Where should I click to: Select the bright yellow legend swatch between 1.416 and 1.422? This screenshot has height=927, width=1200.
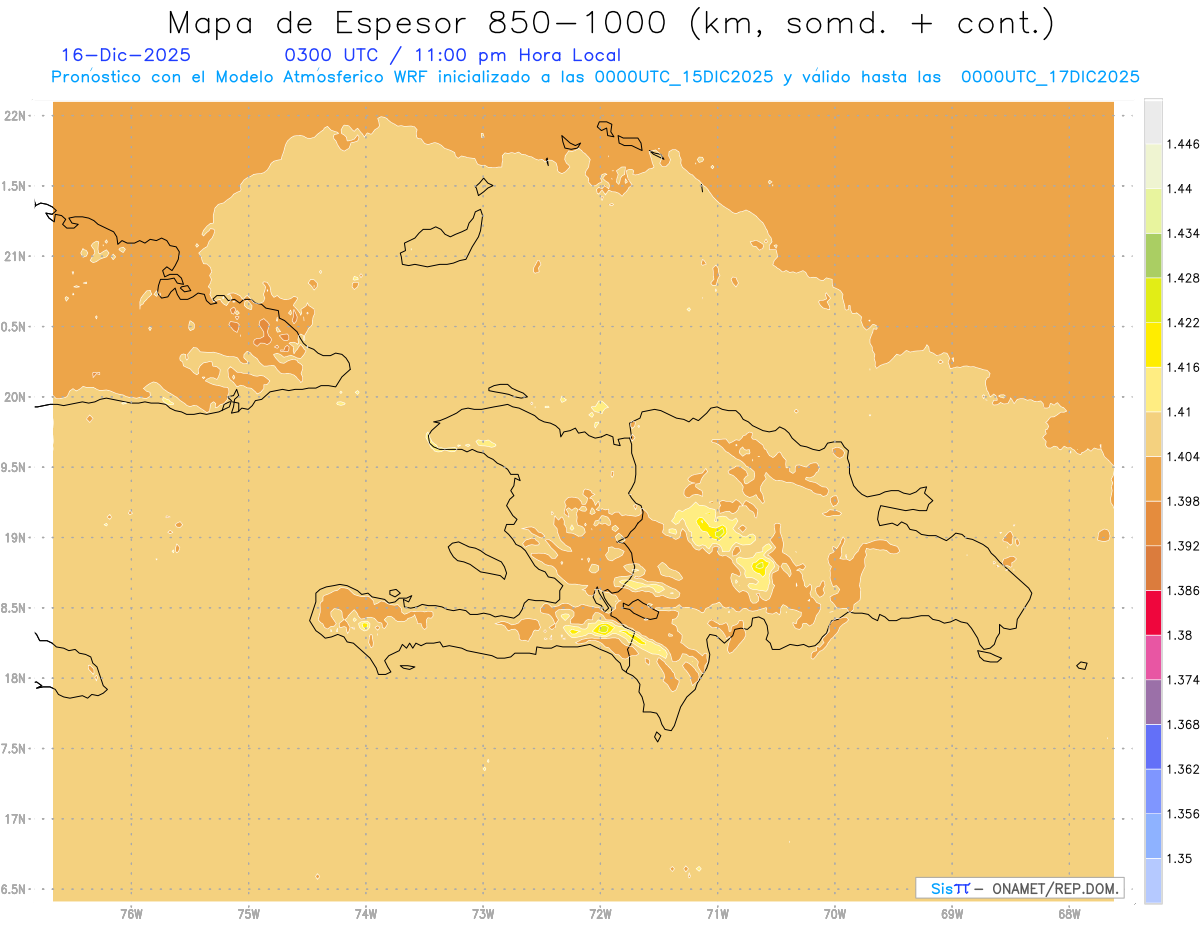tap(1153, 345)
